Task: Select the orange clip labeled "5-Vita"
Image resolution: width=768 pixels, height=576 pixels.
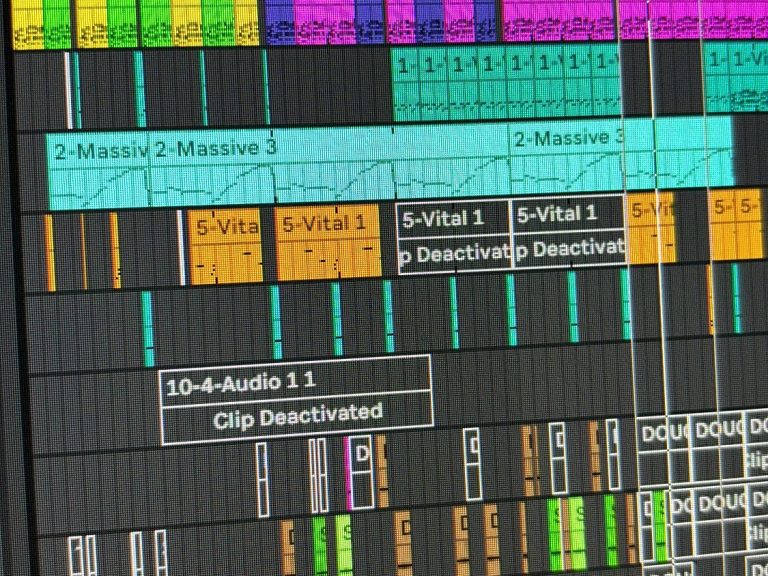Action: click(225, 247)
